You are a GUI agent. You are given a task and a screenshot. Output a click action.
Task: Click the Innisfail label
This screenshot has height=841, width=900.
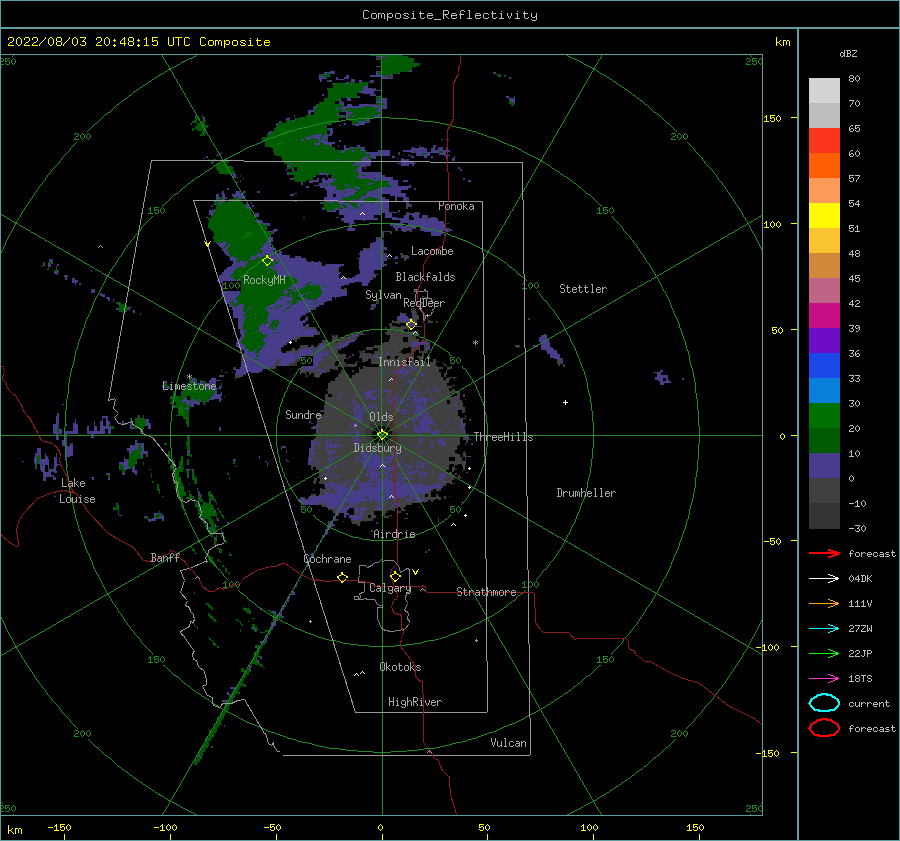(404, 362)
